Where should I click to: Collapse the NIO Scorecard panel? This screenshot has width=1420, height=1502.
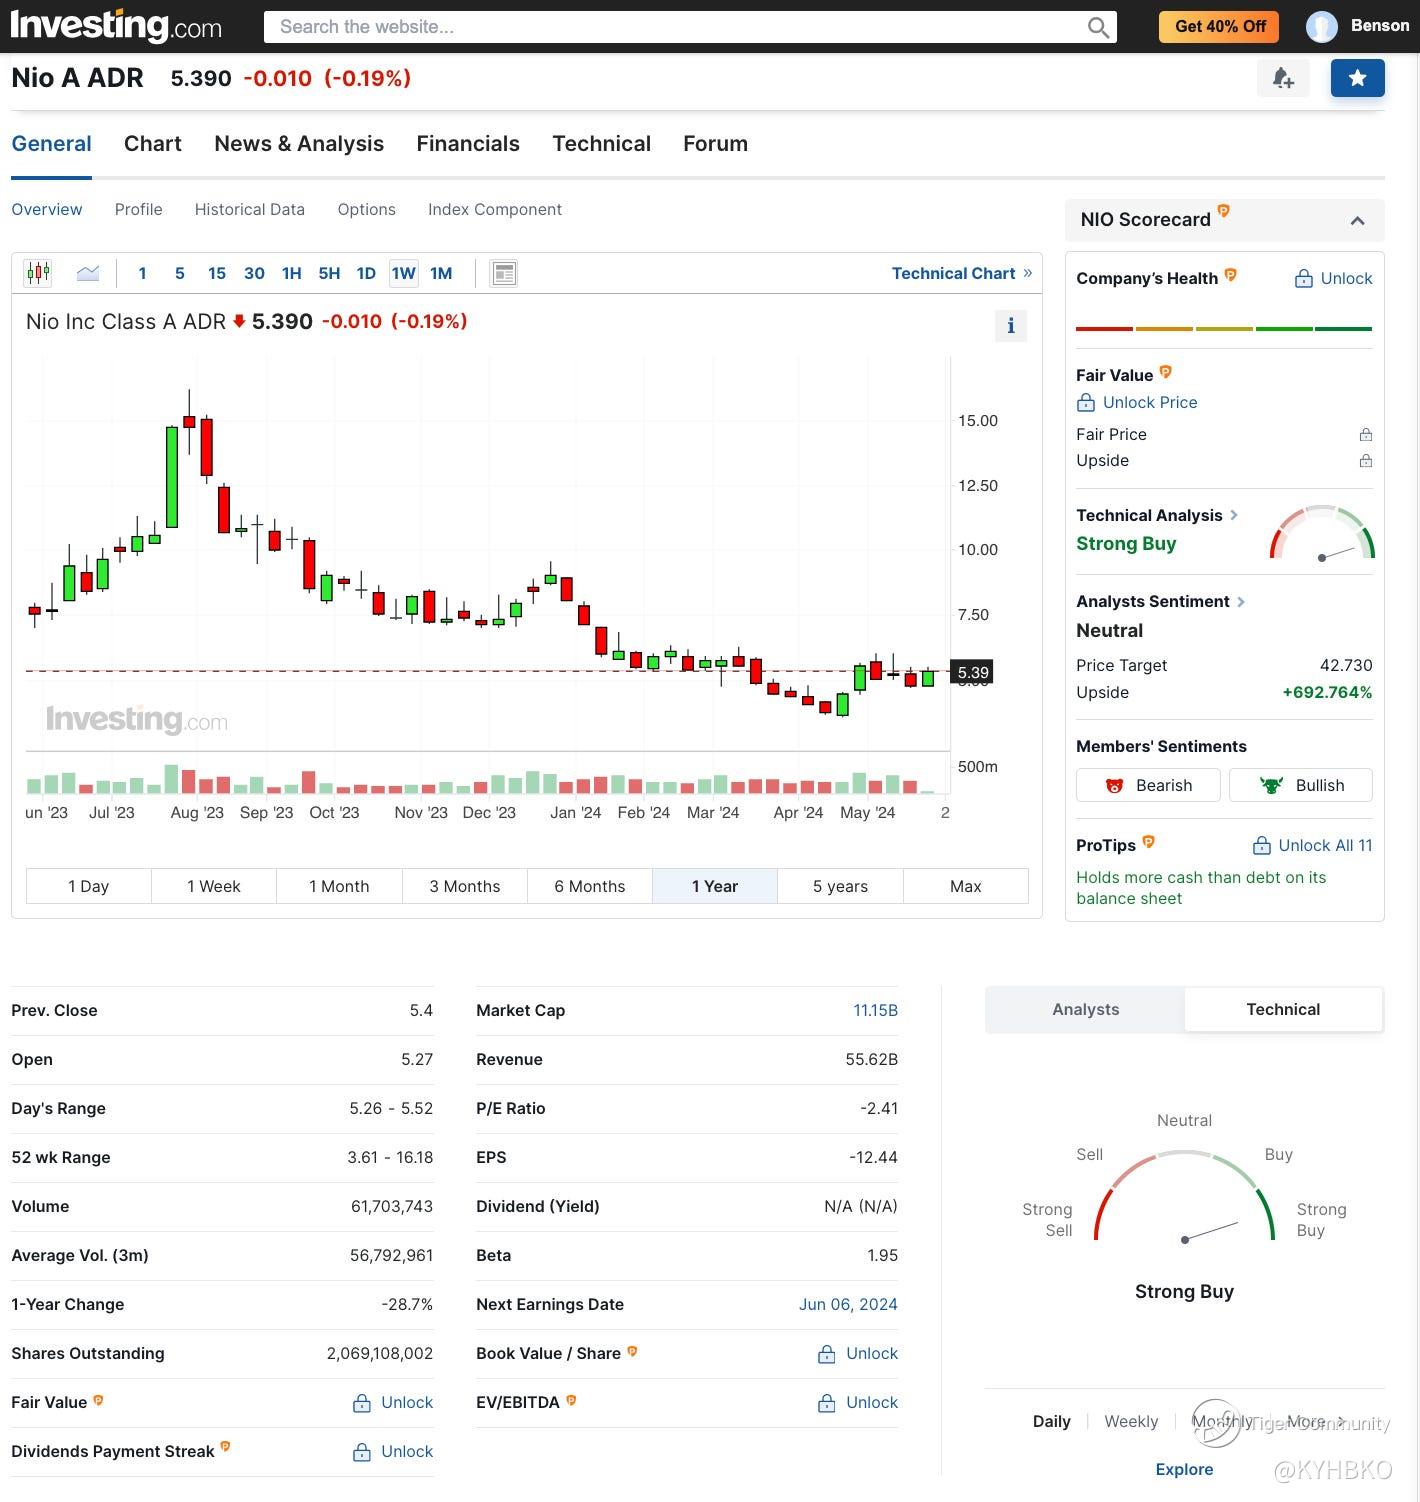click(1357, 221)
